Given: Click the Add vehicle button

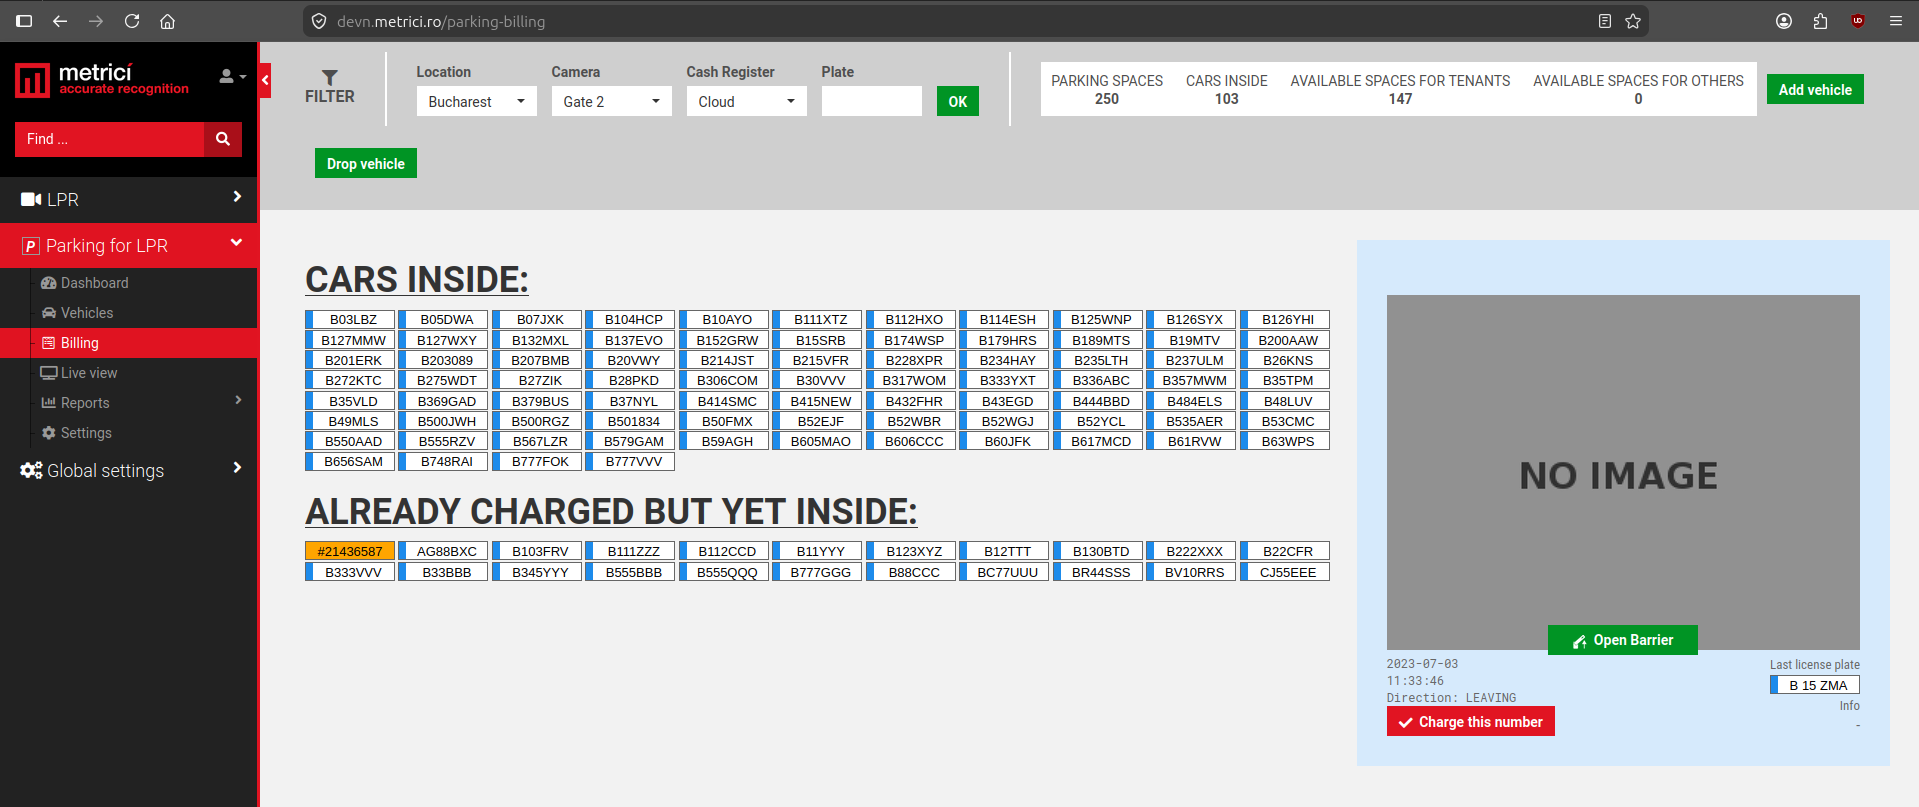Looking at the screenshot, I should (x=1815, y=89).
